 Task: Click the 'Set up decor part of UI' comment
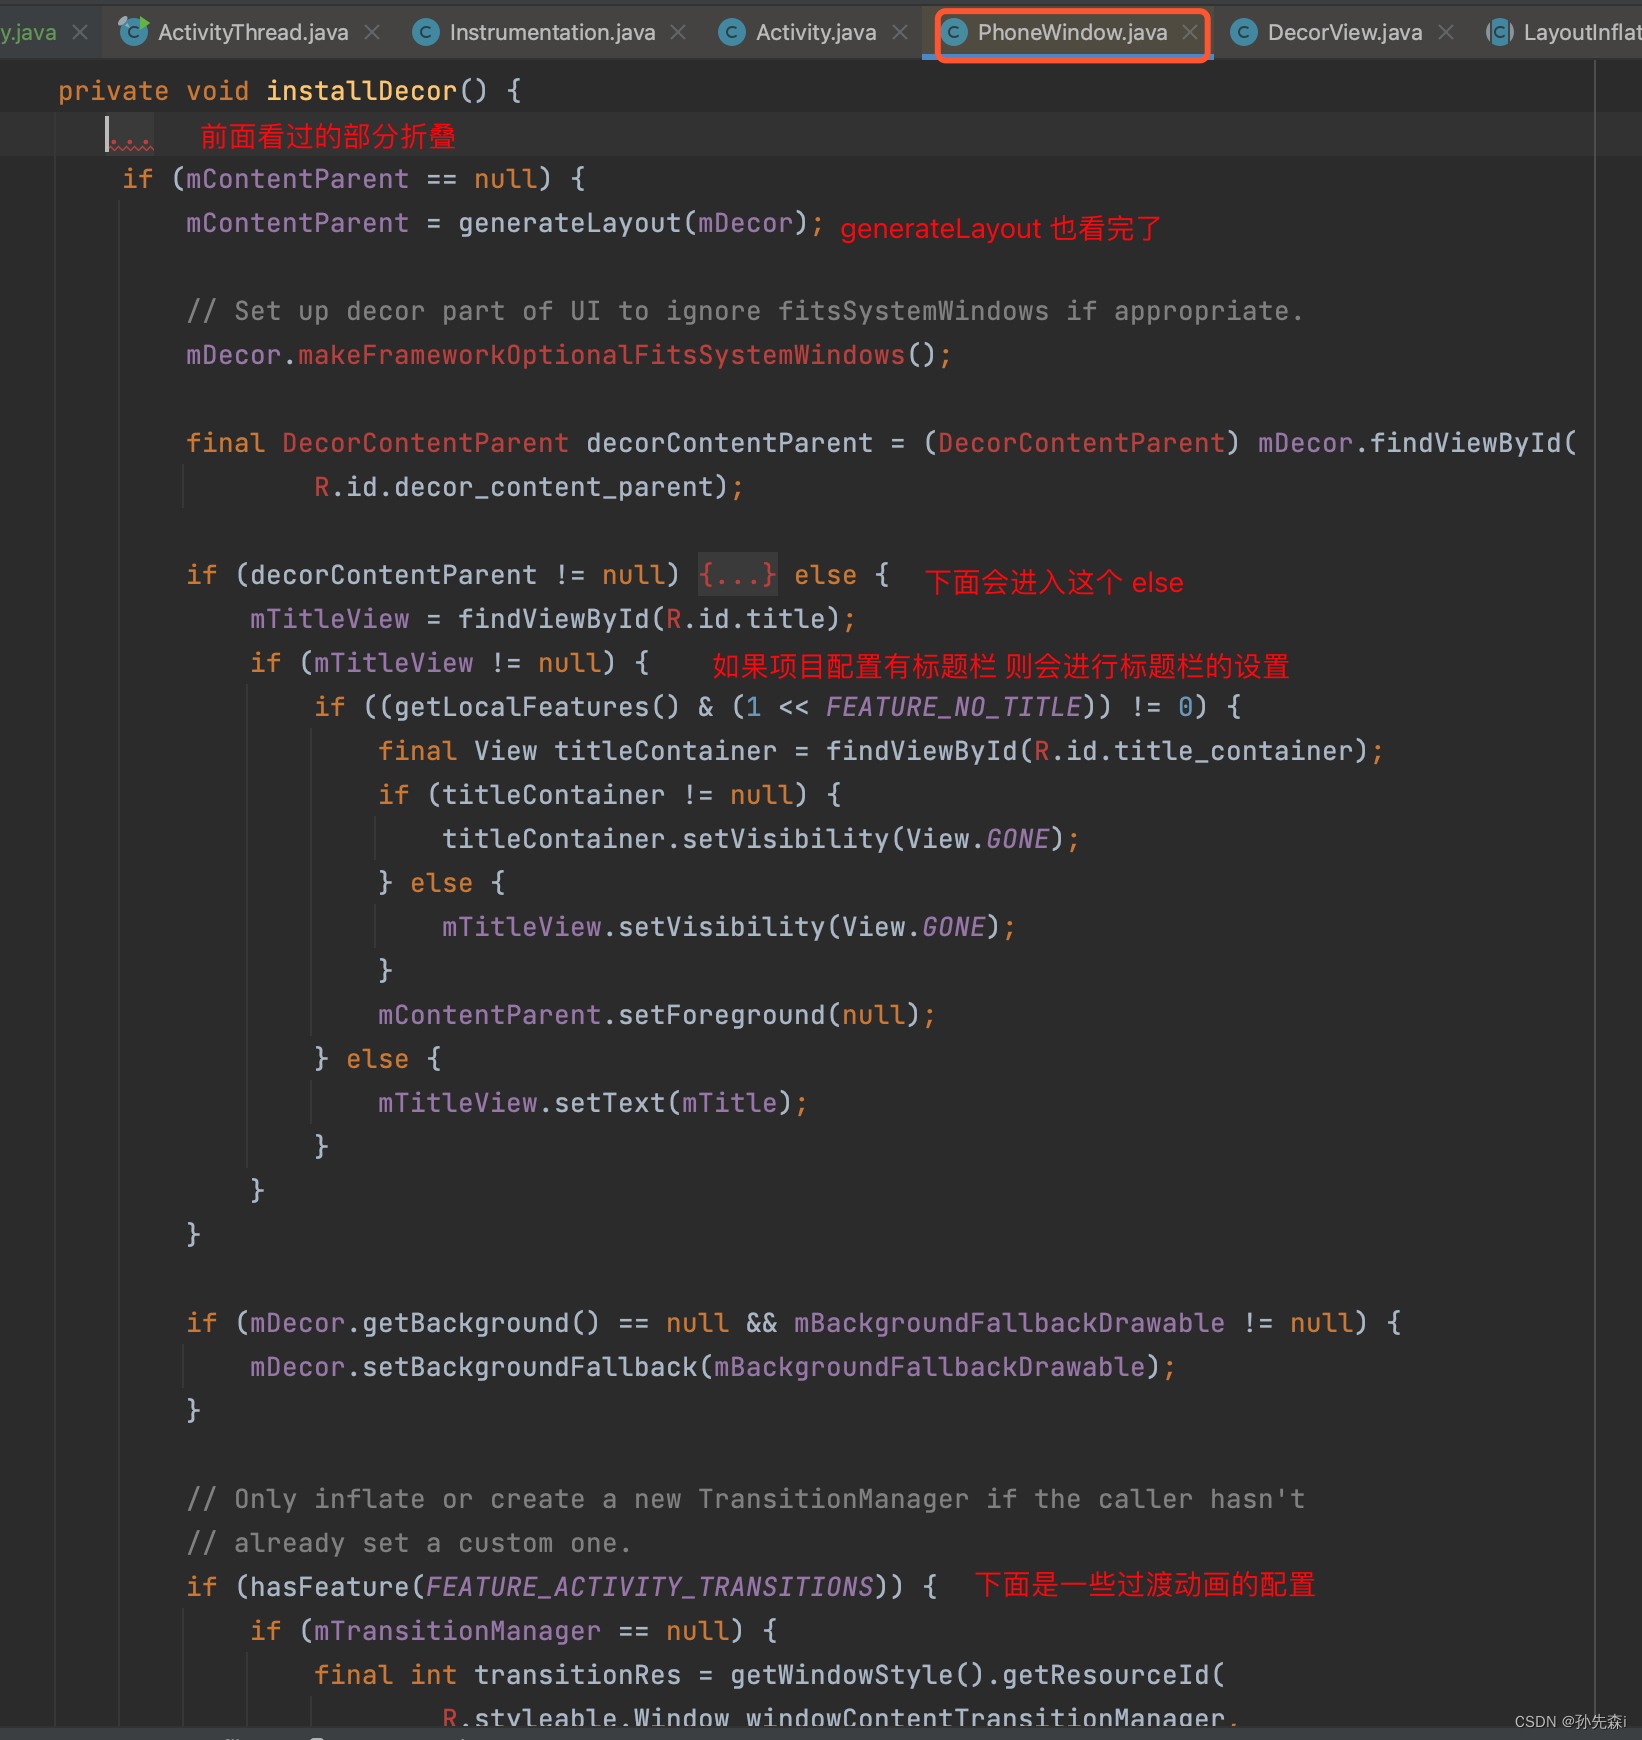tap(745, 310)
